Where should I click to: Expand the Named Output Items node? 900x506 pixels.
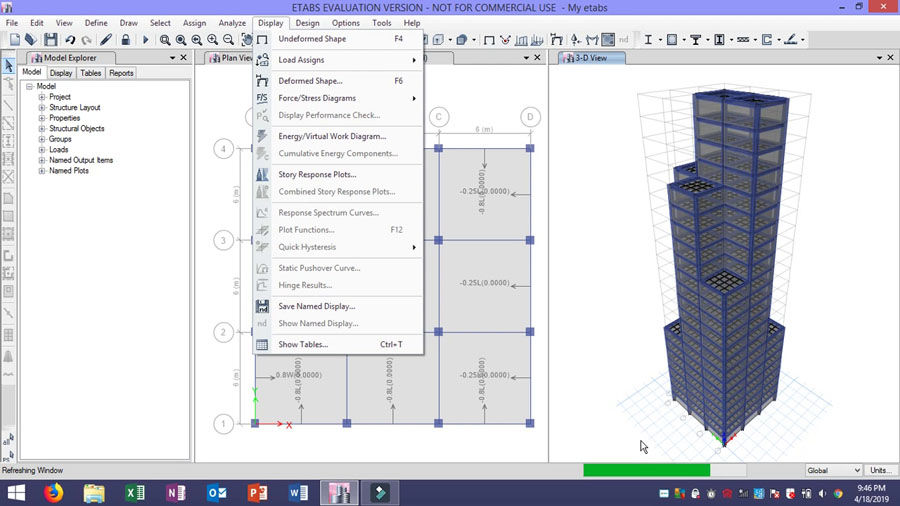pyautogui.click(x=41, y=160)
